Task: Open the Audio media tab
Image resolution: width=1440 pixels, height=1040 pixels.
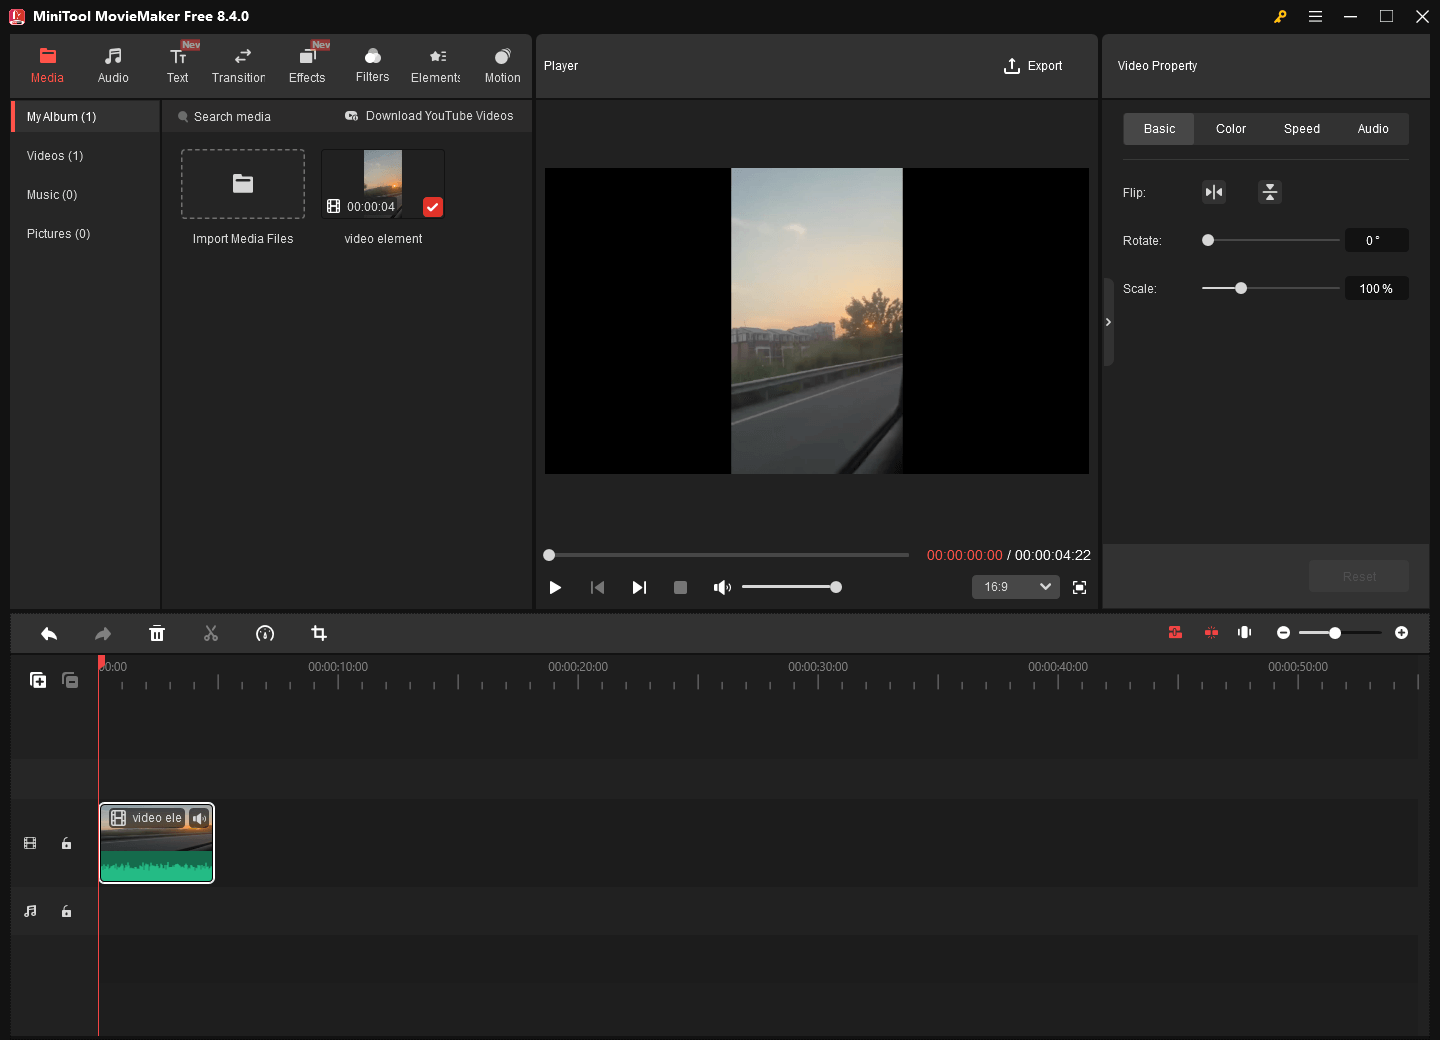Action: [x=113, y=63]
